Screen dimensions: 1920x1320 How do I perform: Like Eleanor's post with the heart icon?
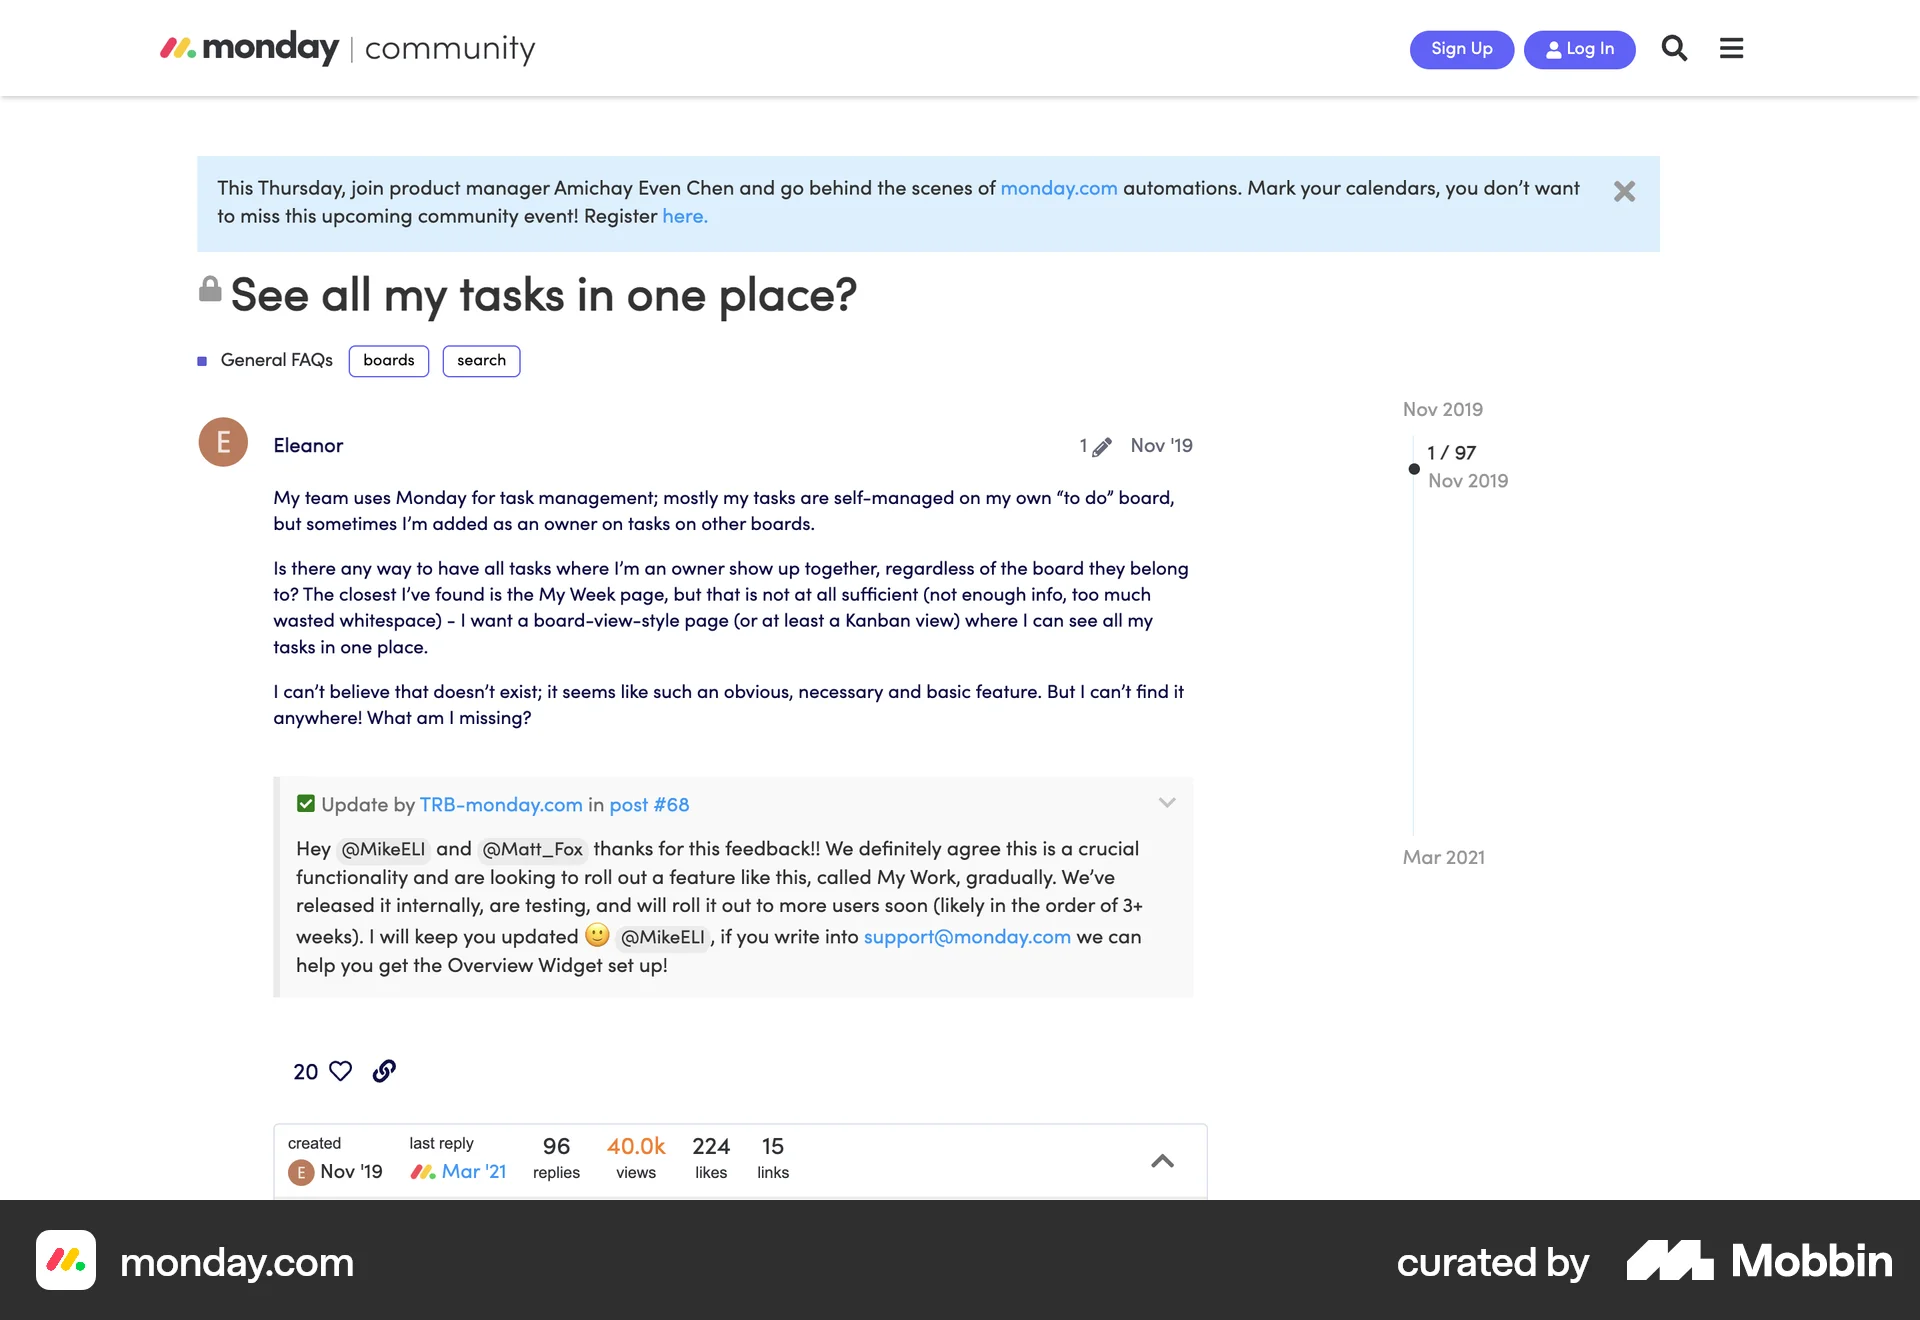pos(341,1071)
